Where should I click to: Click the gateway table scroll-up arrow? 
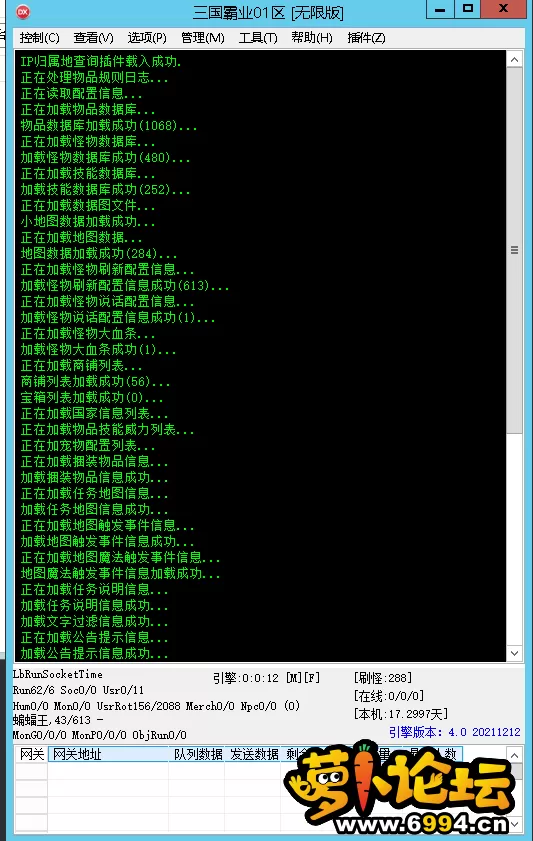coord(514,755)
